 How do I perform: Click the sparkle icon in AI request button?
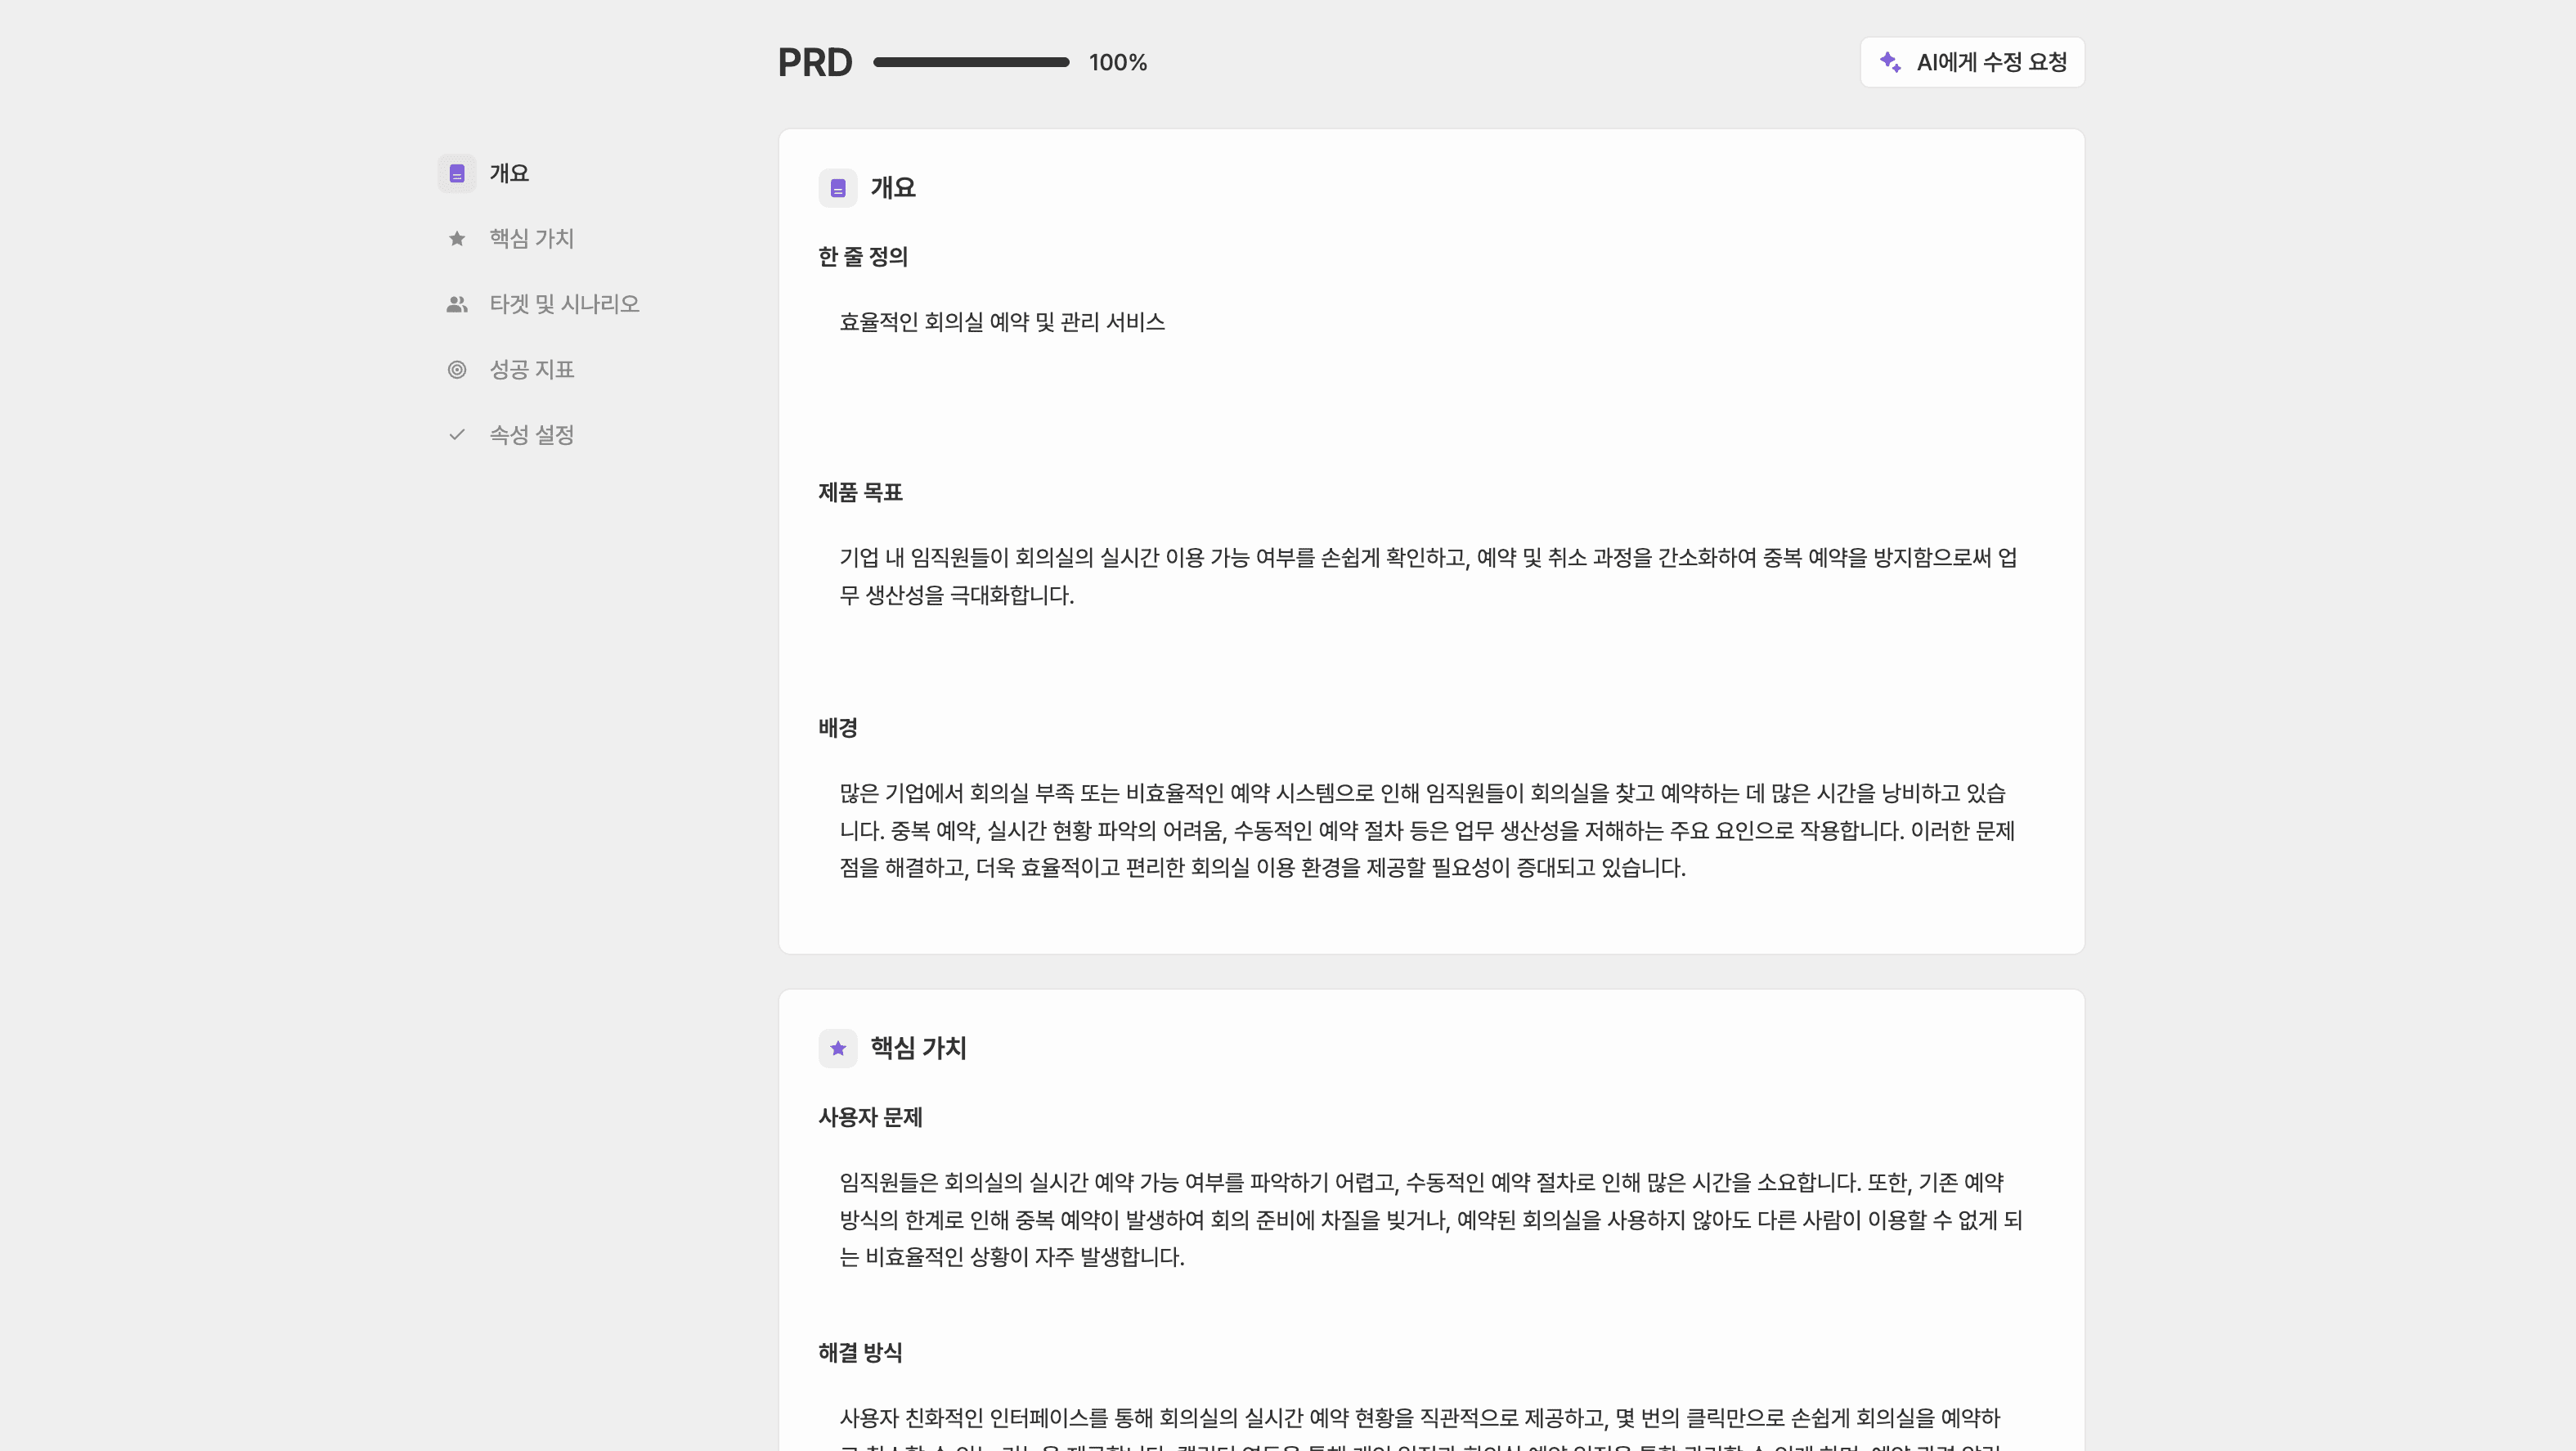pos(1889,62)
